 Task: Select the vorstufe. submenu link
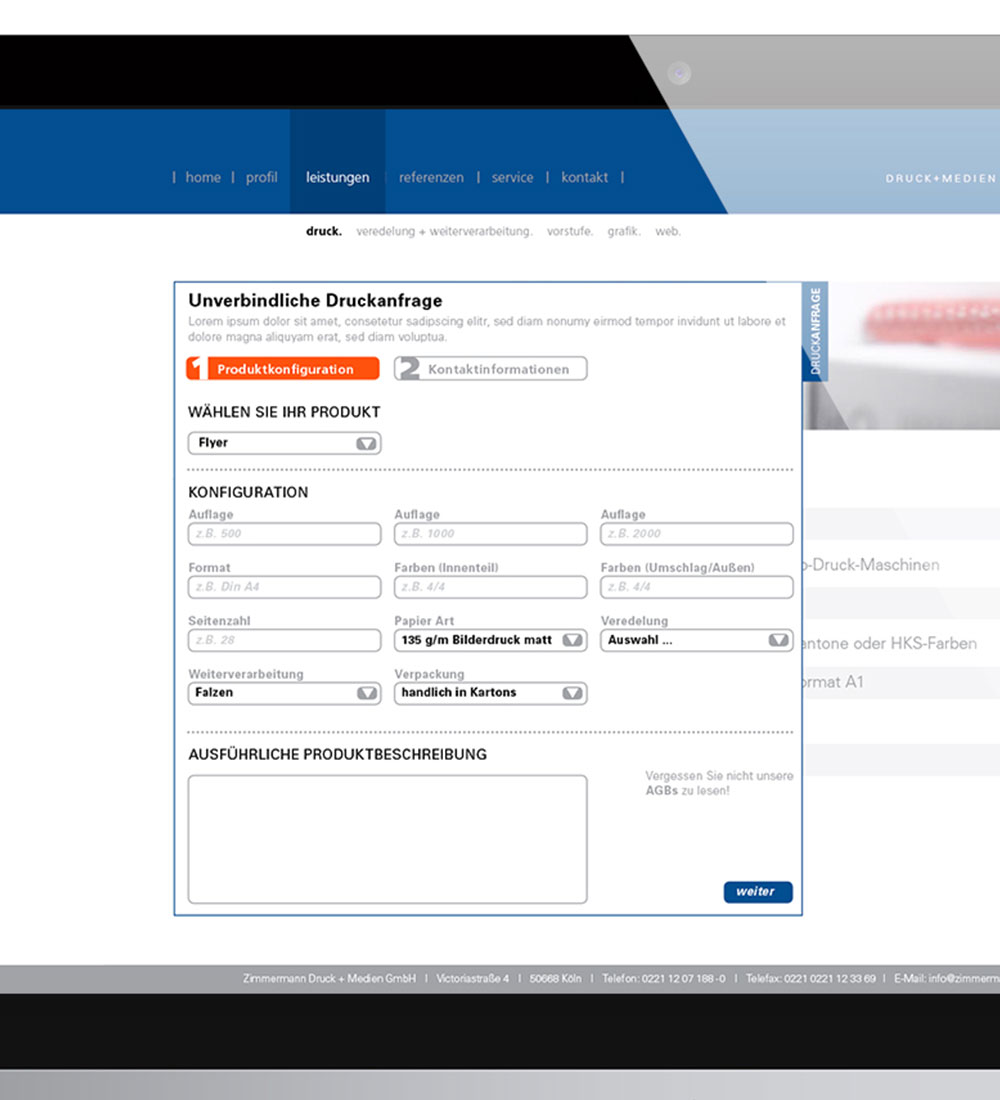coord(569,231)
